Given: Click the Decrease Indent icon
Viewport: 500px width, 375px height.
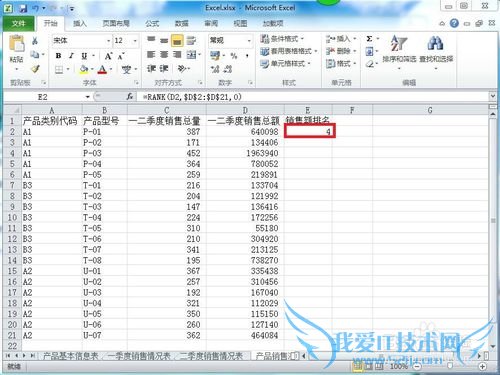Looking at the screenshot, I should pos(151,69).
